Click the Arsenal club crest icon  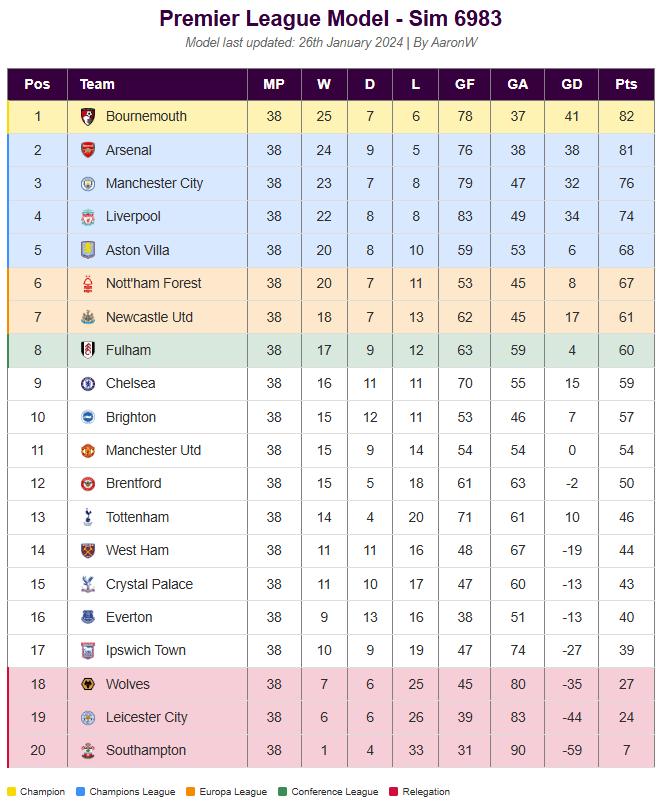click(88, 150)
